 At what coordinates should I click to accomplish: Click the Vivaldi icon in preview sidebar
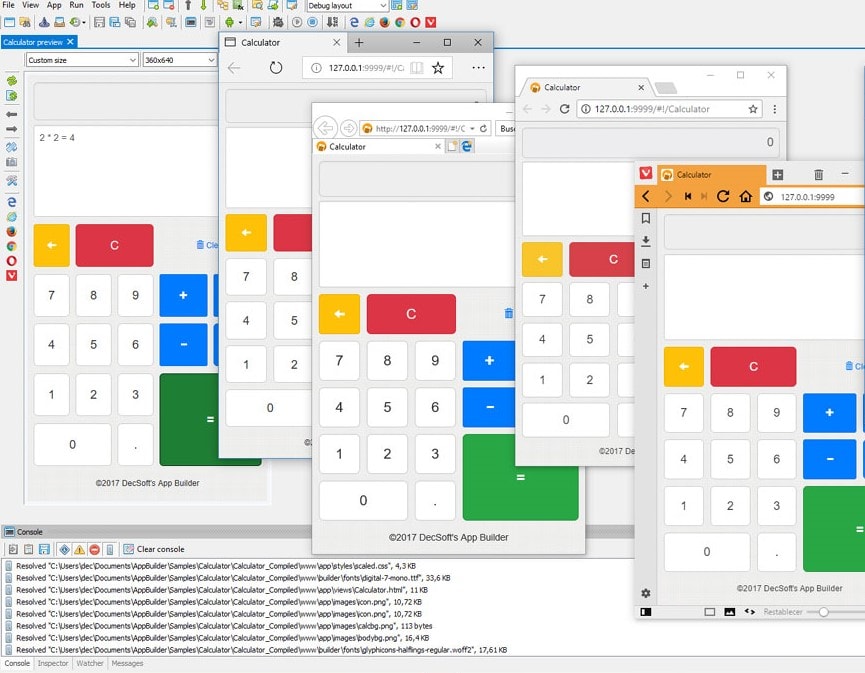pyautogui.click(x=11, y=275)
